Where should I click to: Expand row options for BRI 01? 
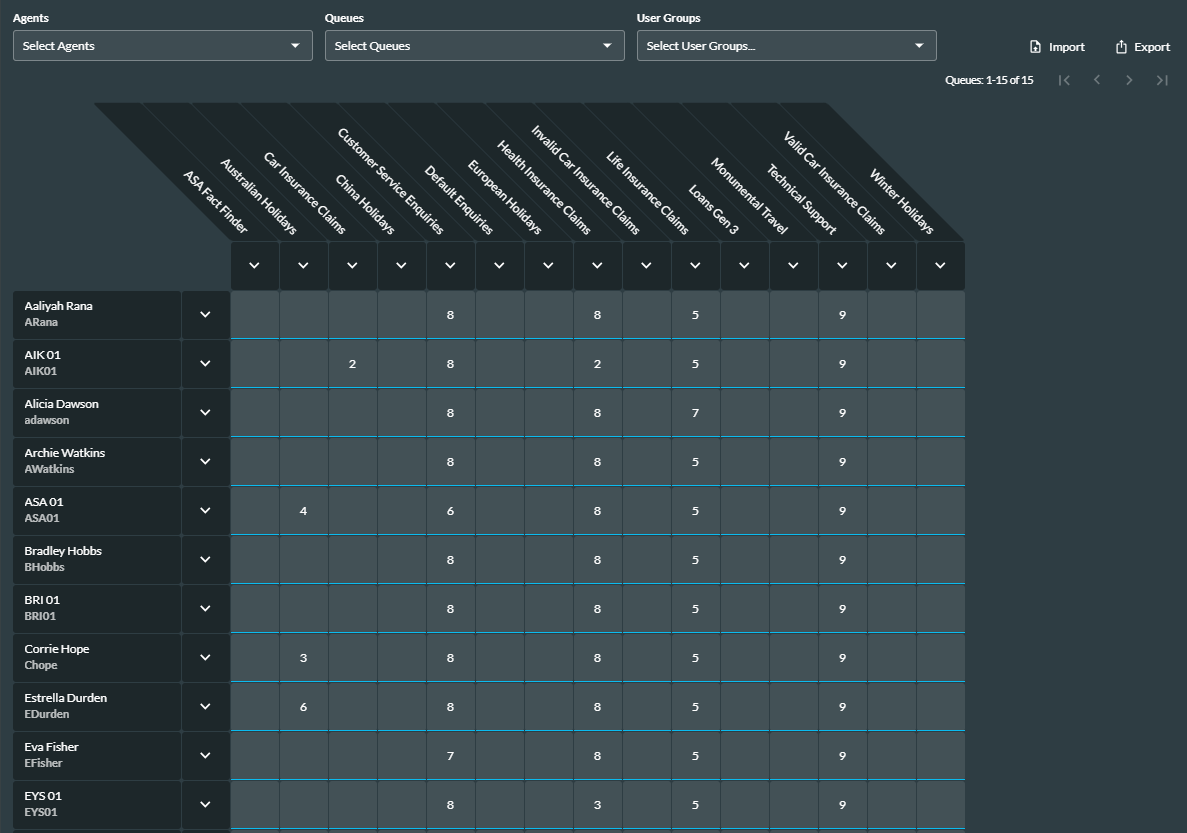pos(205,608)
